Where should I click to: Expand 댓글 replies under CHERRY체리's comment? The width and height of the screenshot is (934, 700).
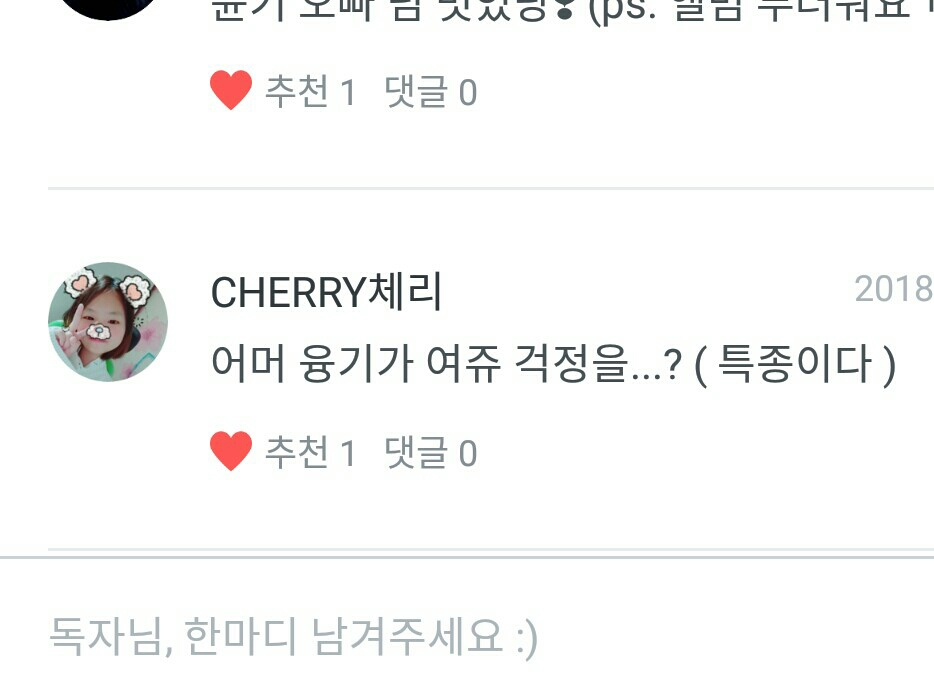click(416, 452)
